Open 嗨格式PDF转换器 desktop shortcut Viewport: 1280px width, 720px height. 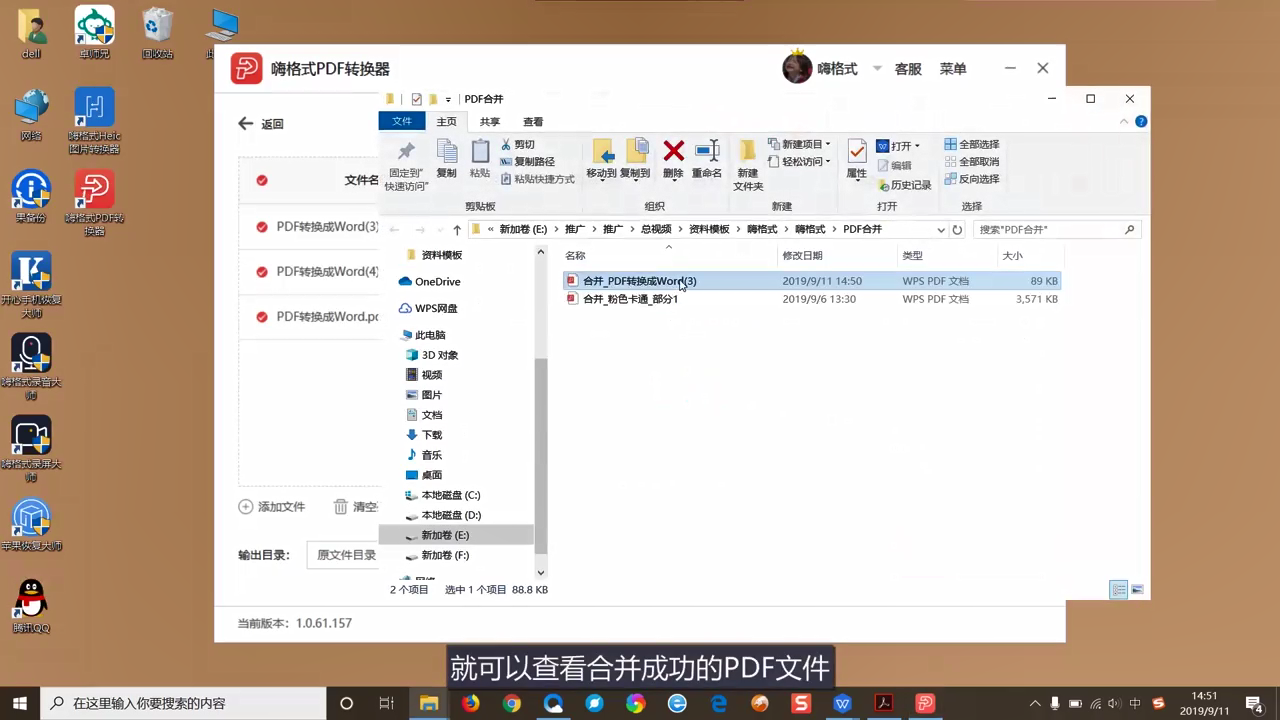click(94, 203)
